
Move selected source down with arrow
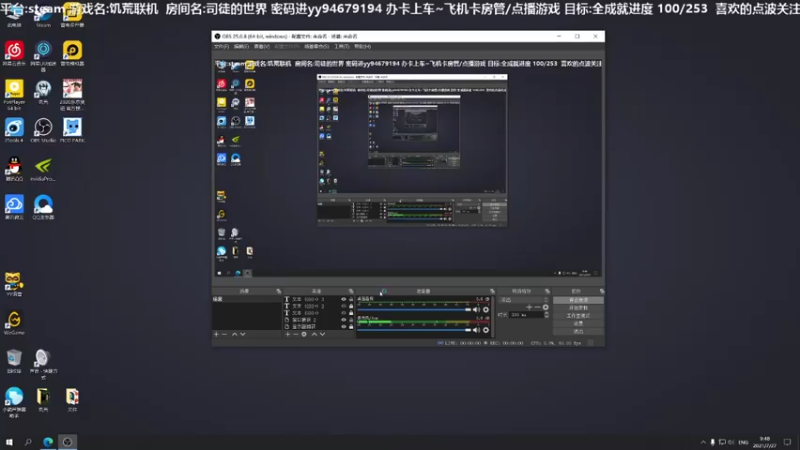point(322,334)
